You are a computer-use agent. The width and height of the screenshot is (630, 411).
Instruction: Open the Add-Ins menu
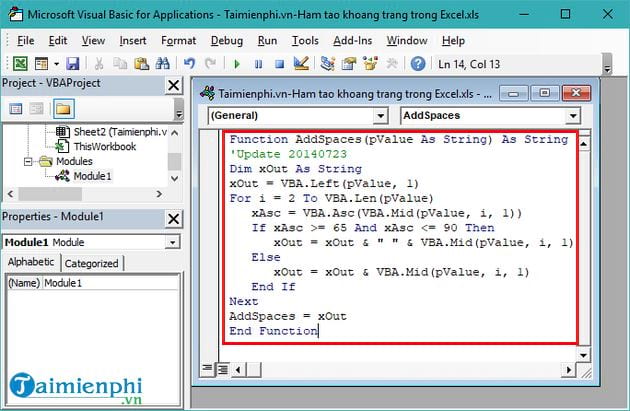pyautogui.click(x=352, y=41)
